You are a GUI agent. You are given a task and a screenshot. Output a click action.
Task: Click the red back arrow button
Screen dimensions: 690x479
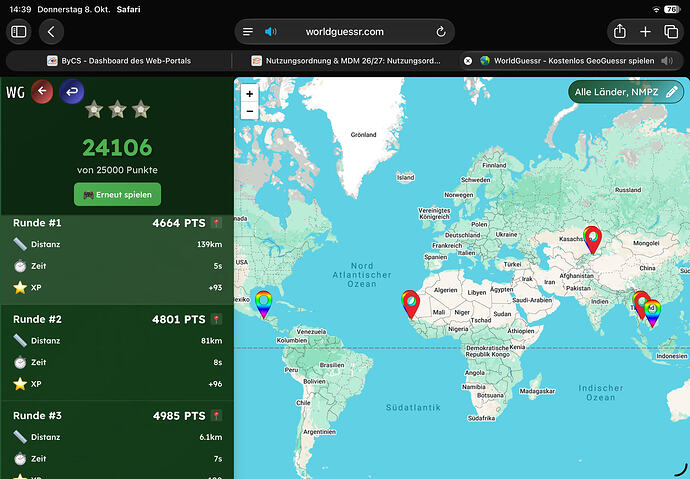coord(42,91)
